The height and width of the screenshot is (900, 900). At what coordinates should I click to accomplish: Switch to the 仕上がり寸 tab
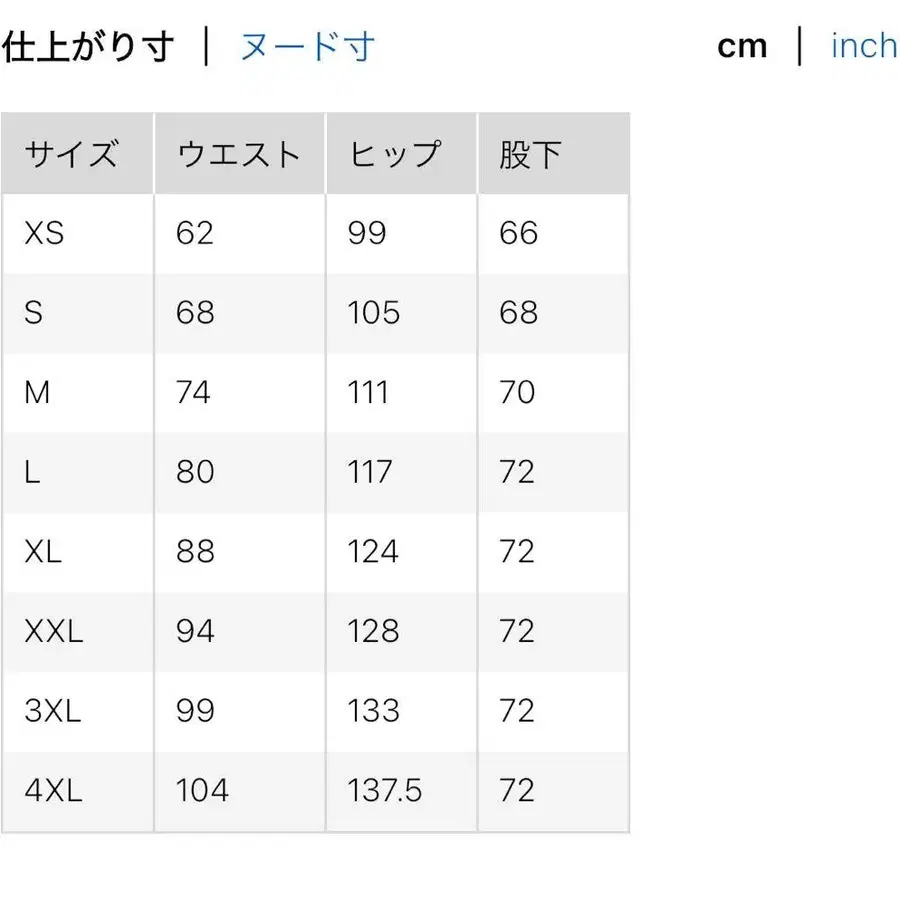coord(88,46)
